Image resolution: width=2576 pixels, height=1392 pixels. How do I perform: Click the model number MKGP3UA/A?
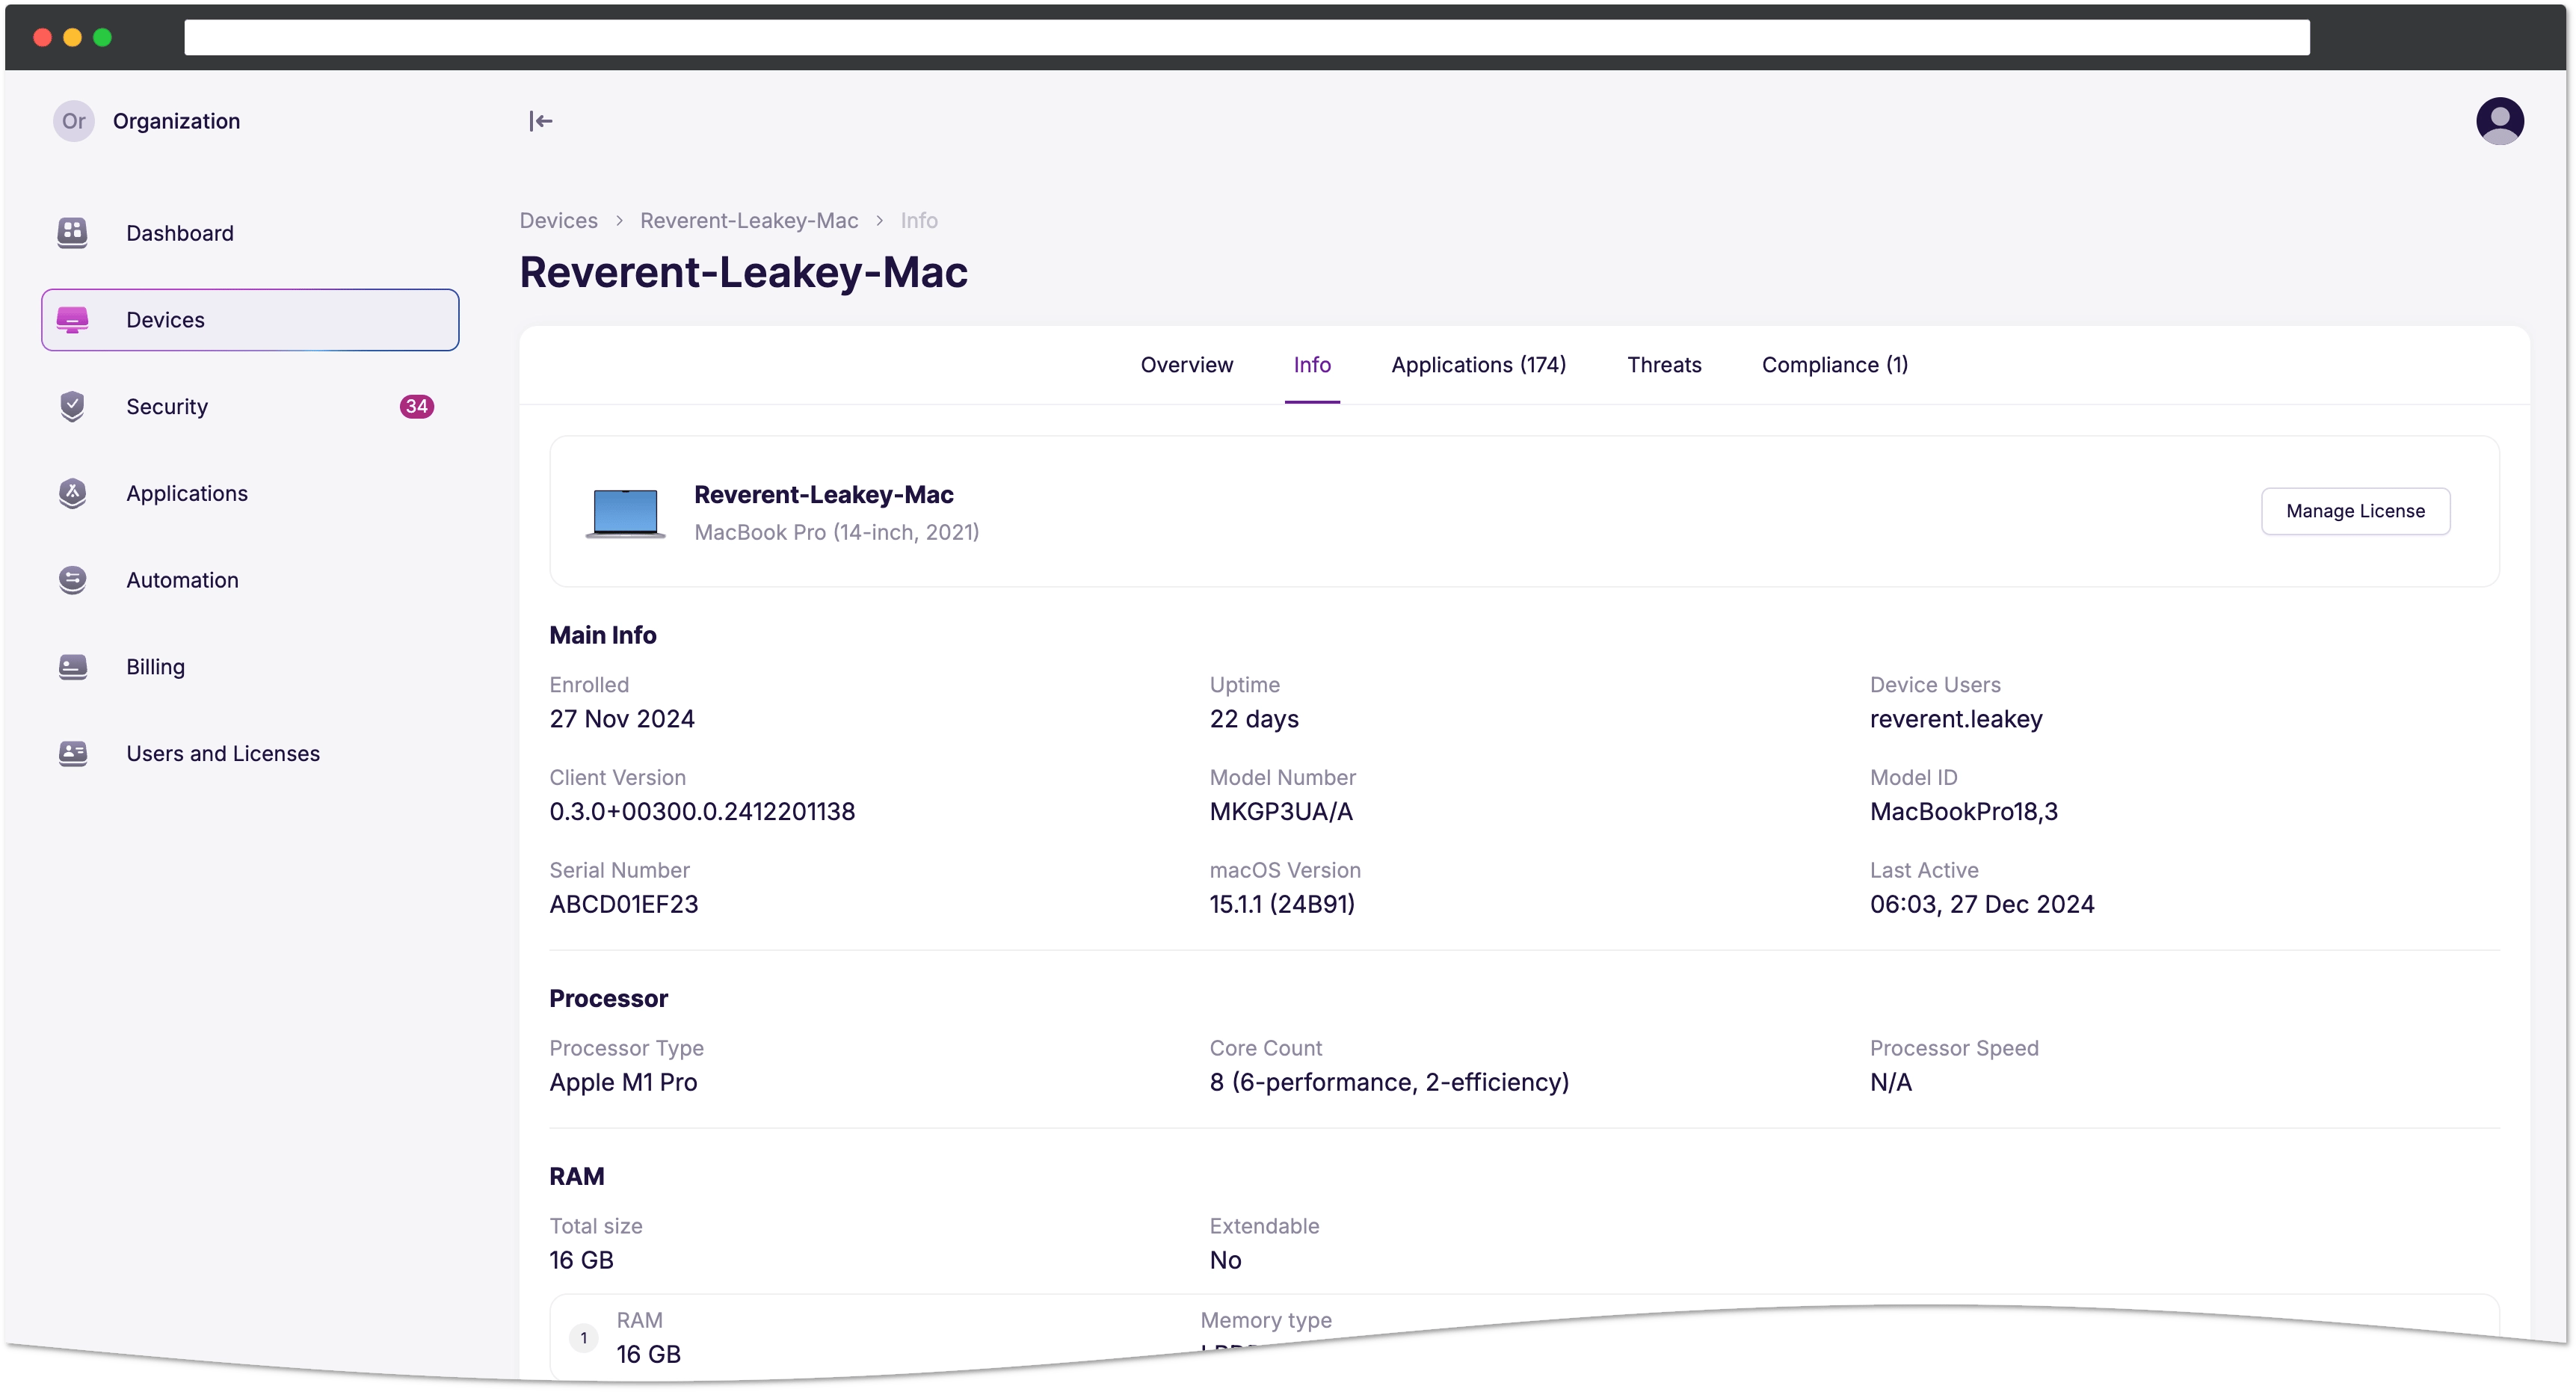pos(1281,811)
